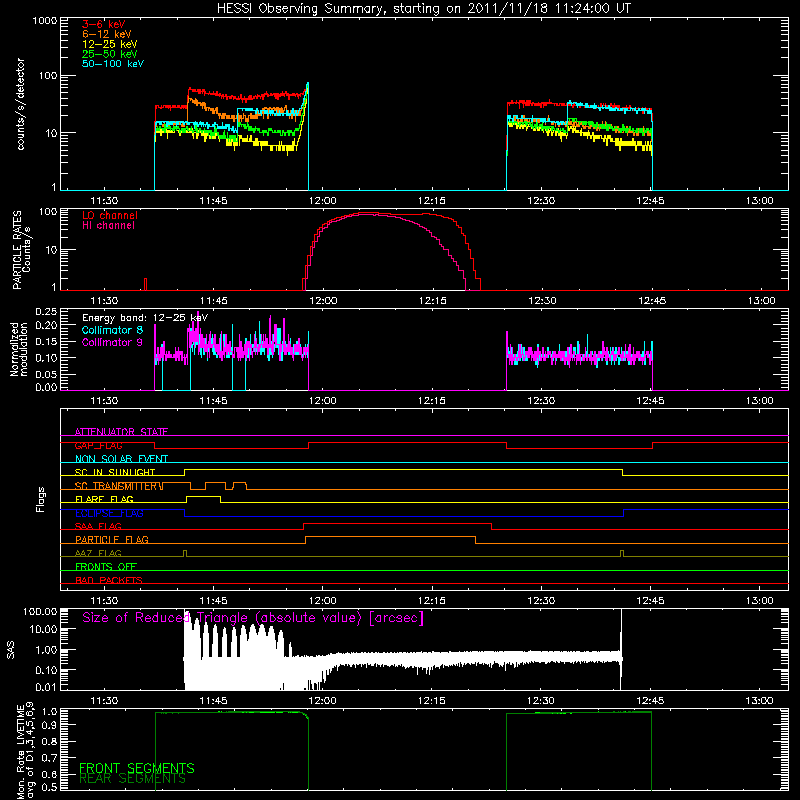The image size is (800, 800).
Task: Click the 12:15 tick under the count-rate plot
Action: [432, 201]
